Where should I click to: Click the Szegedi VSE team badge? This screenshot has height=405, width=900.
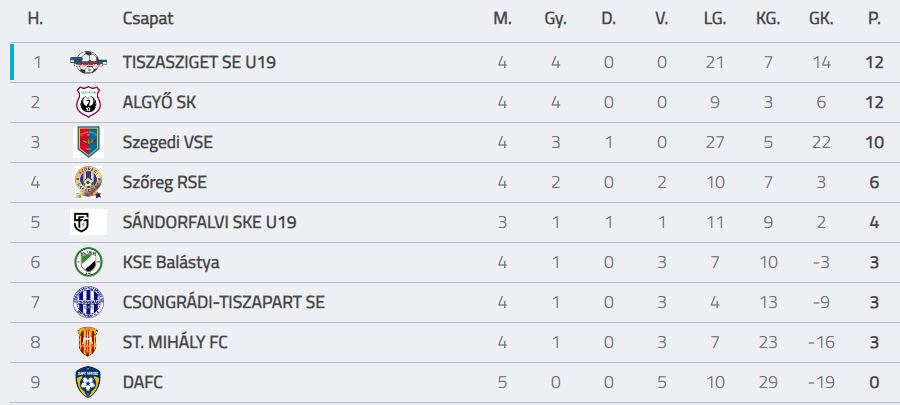click(x=89, y=142)
